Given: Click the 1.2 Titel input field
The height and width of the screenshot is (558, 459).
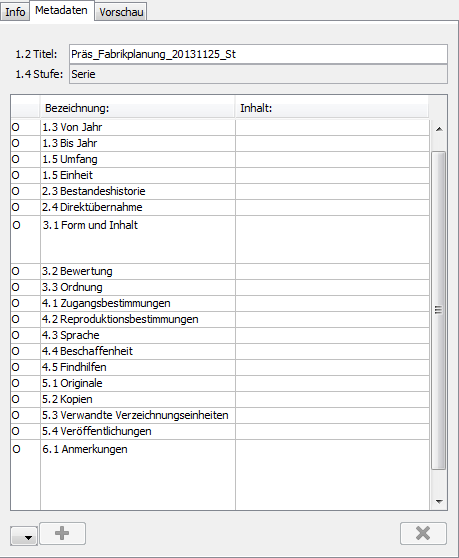Looking at the screenshot, I should coord(258,54).
